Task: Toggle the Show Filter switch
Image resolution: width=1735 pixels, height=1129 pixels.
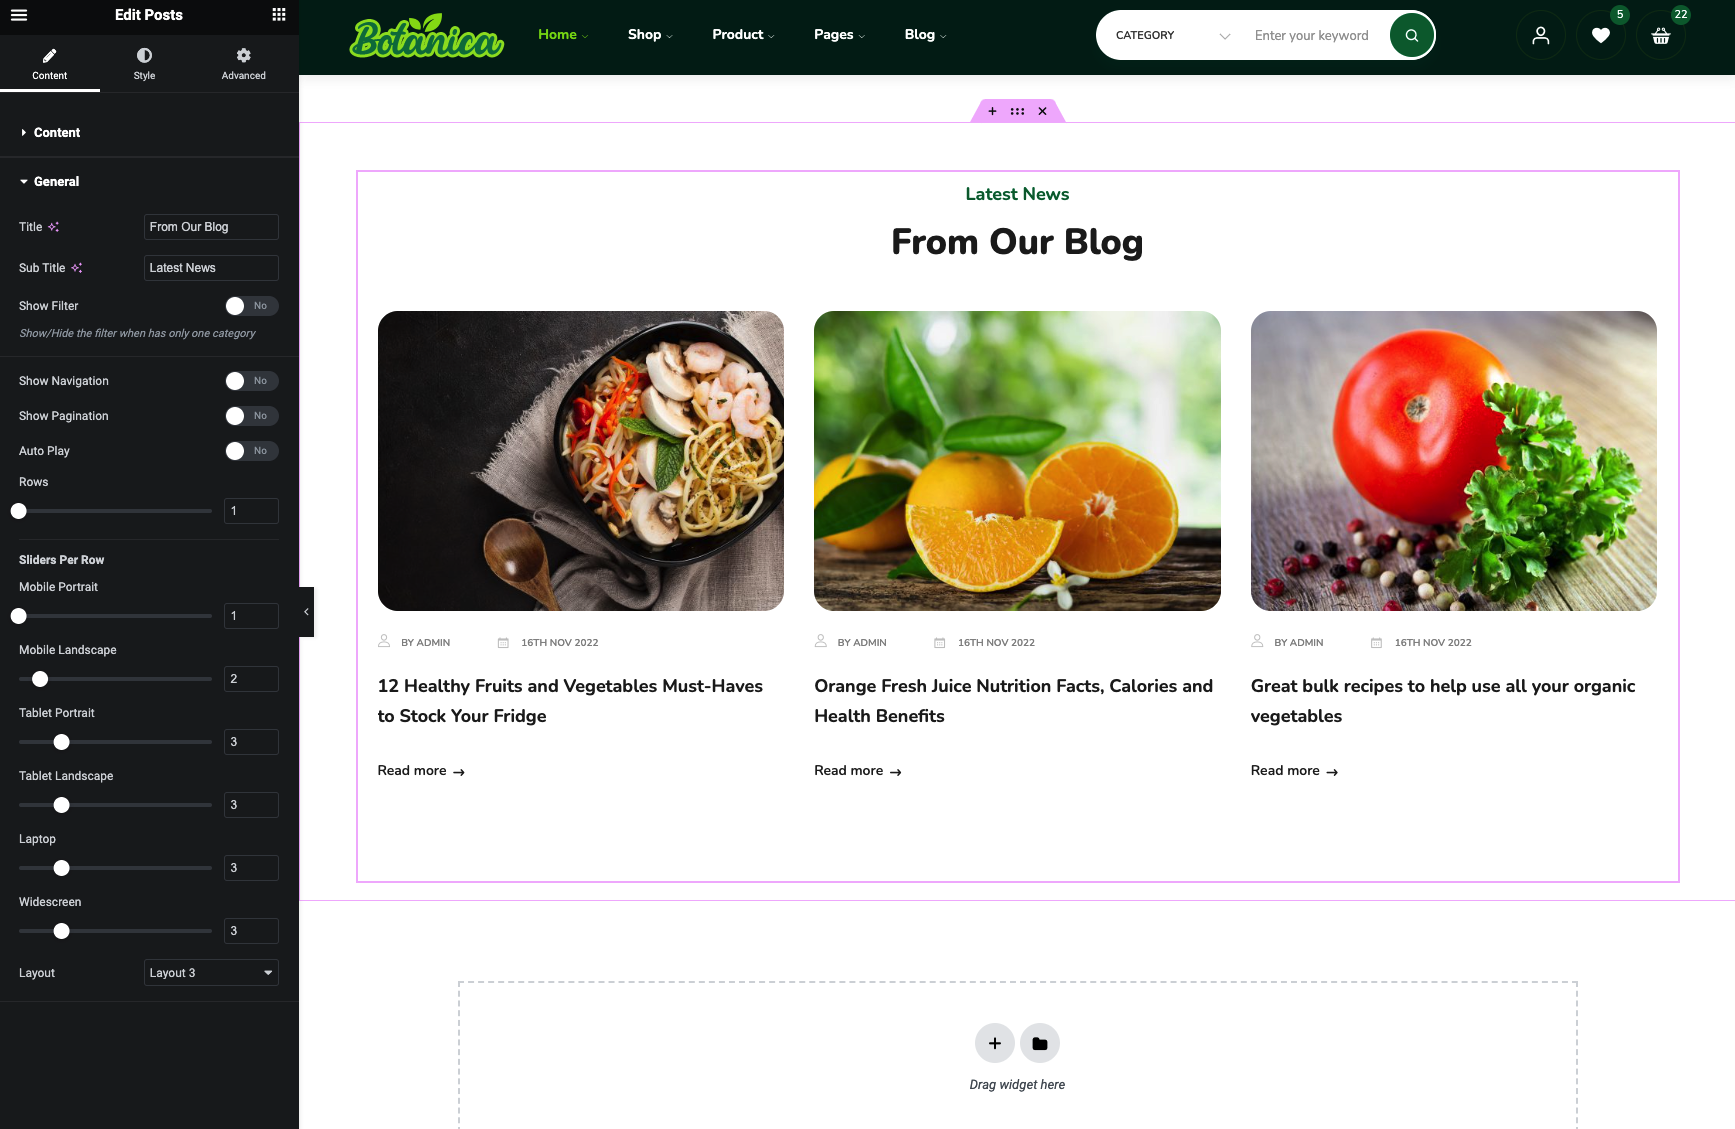Action: pos(251,306)
